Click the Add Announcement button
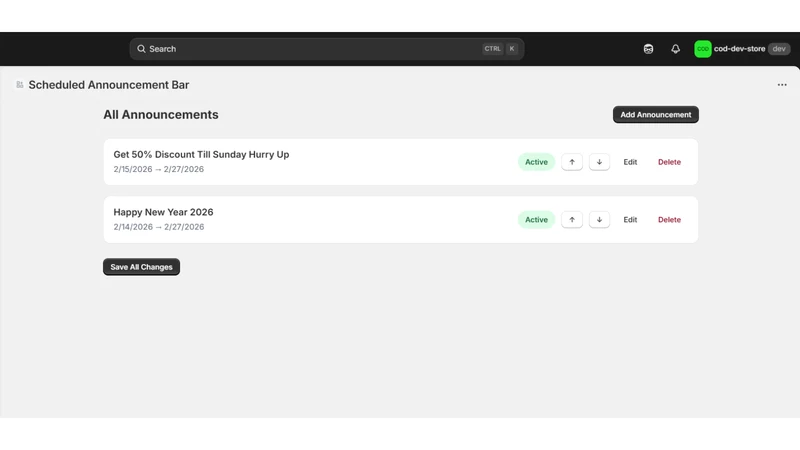800x450 pixels. point(656,114)
